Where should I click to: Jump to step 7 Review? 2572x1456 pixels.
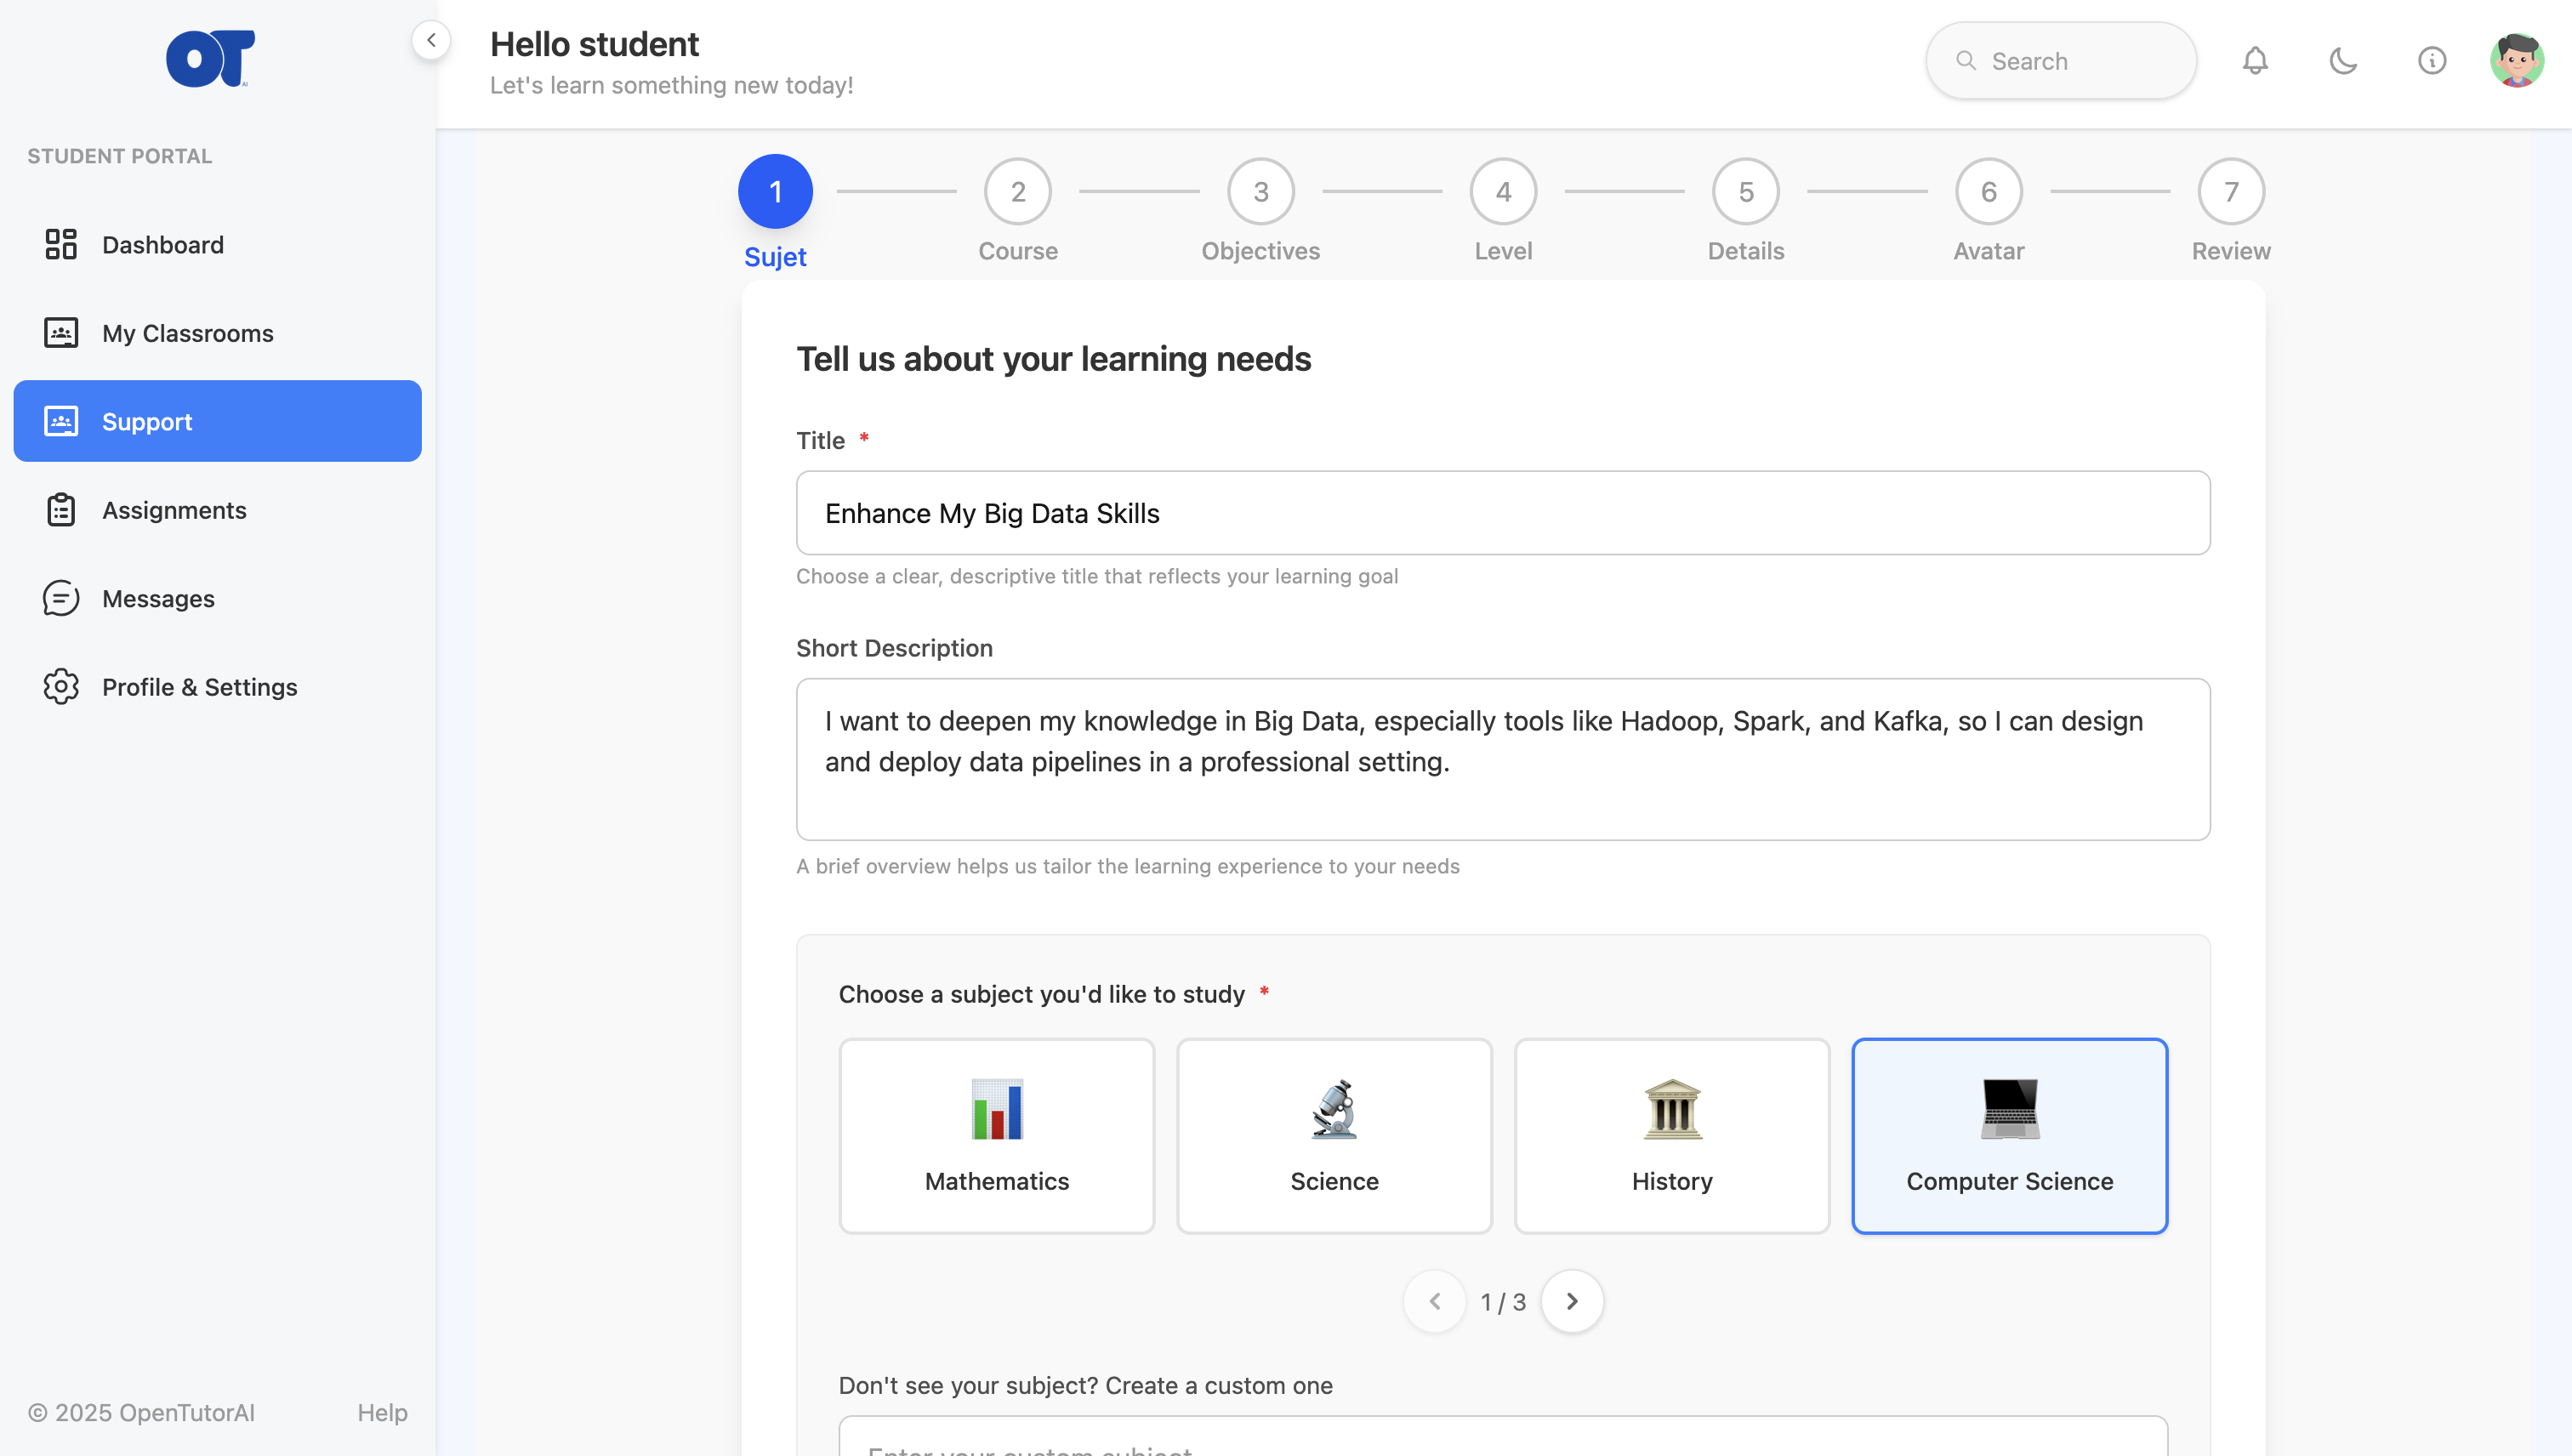(2230, 192)
